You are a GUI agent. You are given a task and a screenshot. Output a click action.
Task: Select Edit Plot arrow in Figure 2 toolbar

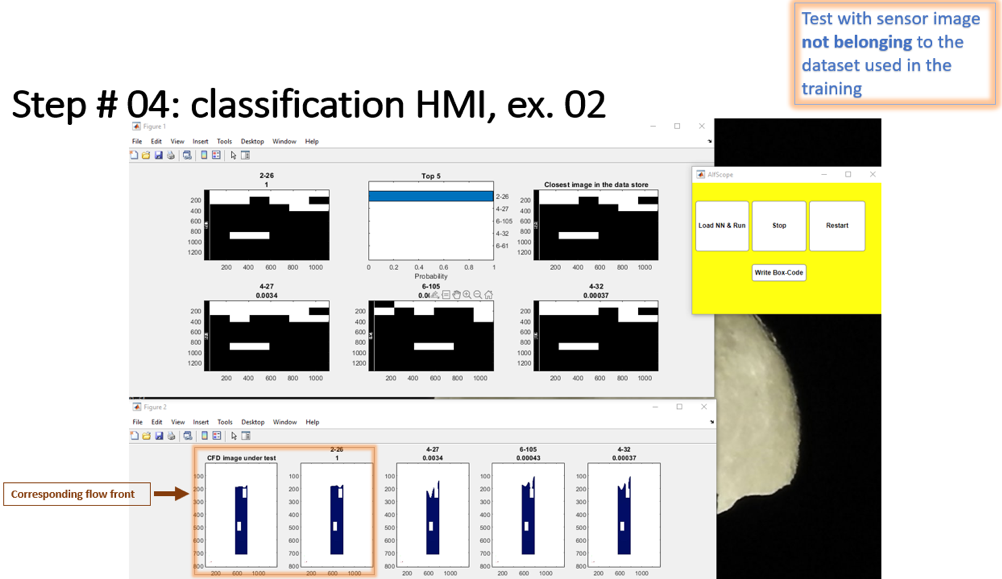[x=234, y=436]
